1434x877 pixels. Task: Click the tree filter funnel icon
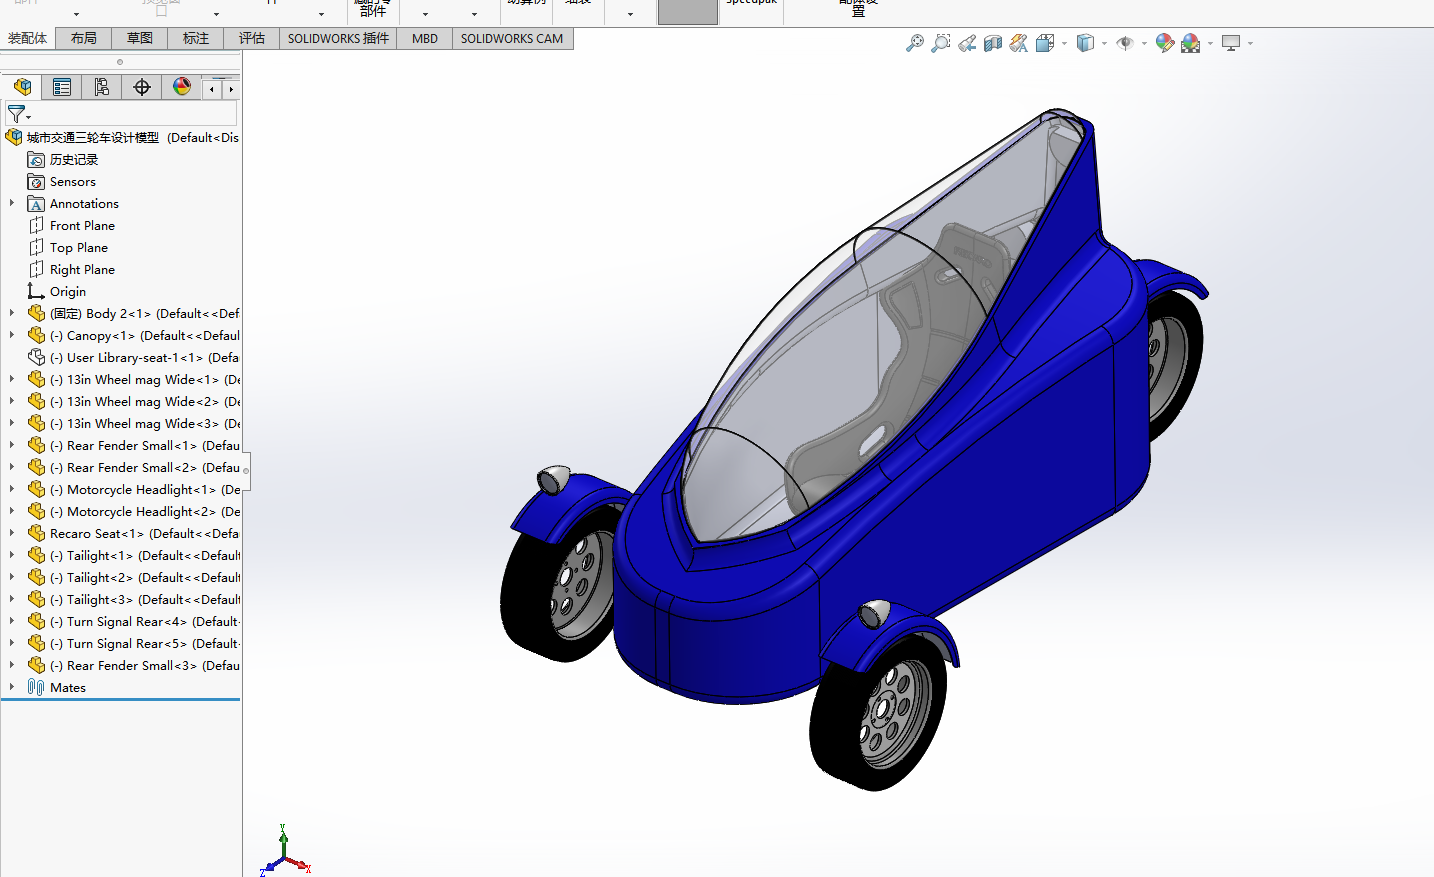[x=18, y=114]
